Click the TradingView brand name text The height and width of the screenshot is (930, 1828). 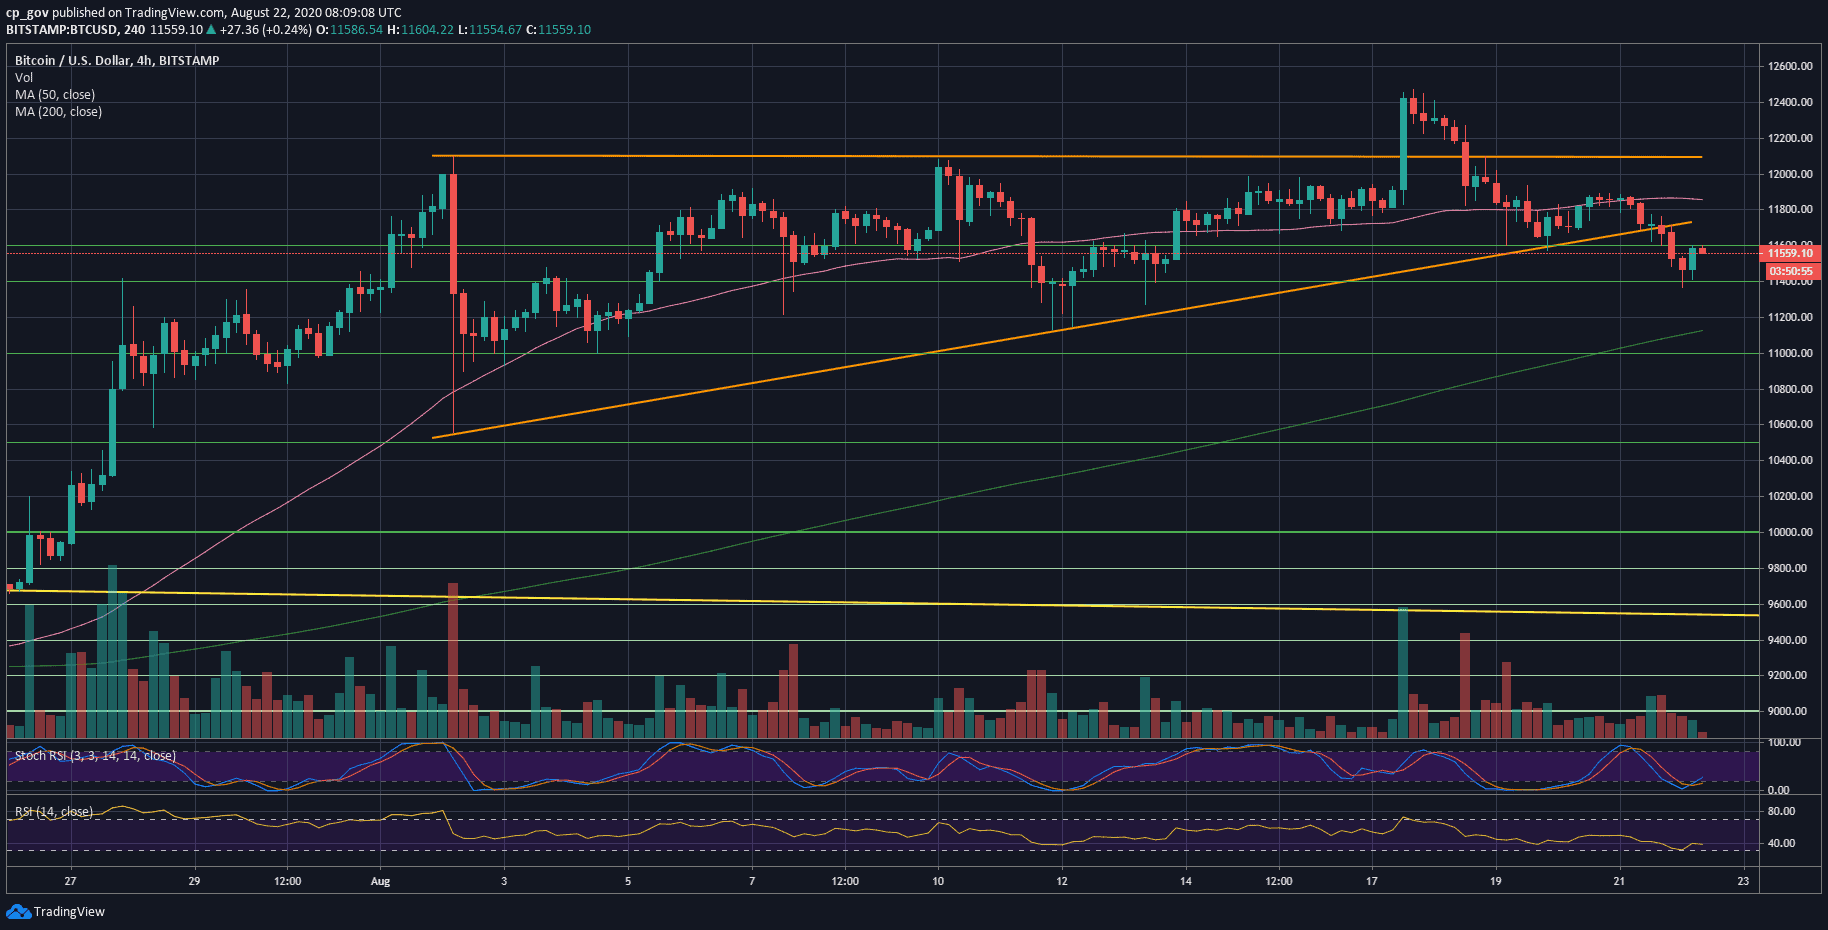coord(69,912)
